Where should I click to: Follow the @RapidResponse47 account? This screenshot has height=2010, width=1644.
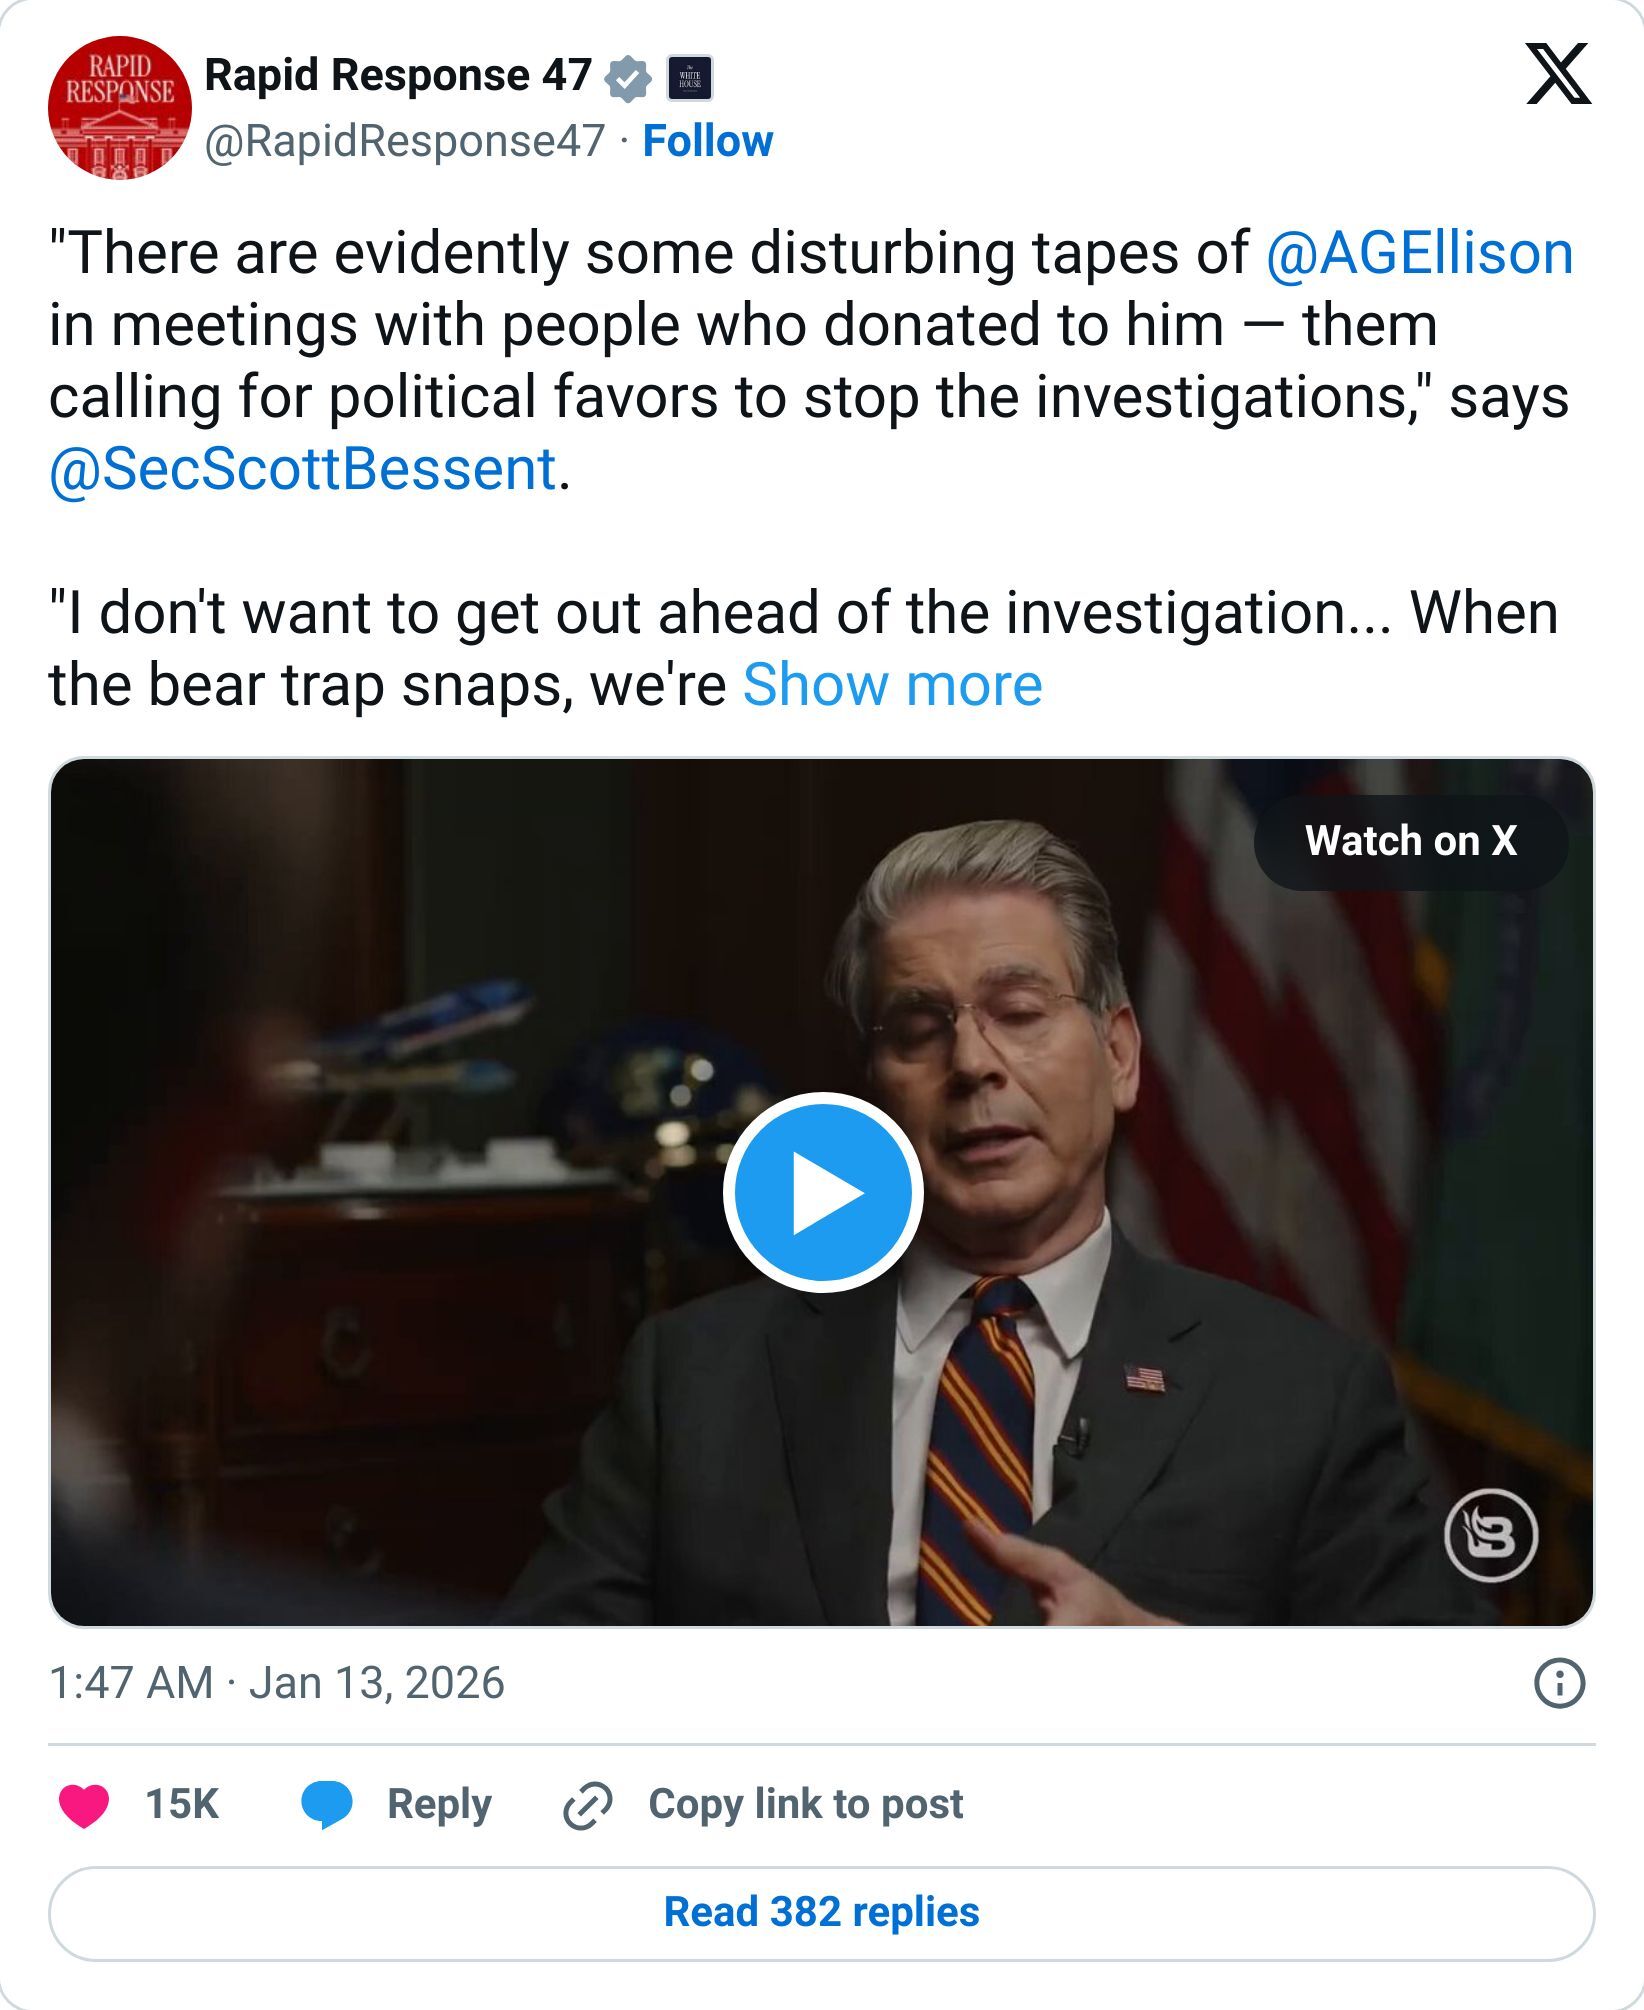tap(703, 143)
